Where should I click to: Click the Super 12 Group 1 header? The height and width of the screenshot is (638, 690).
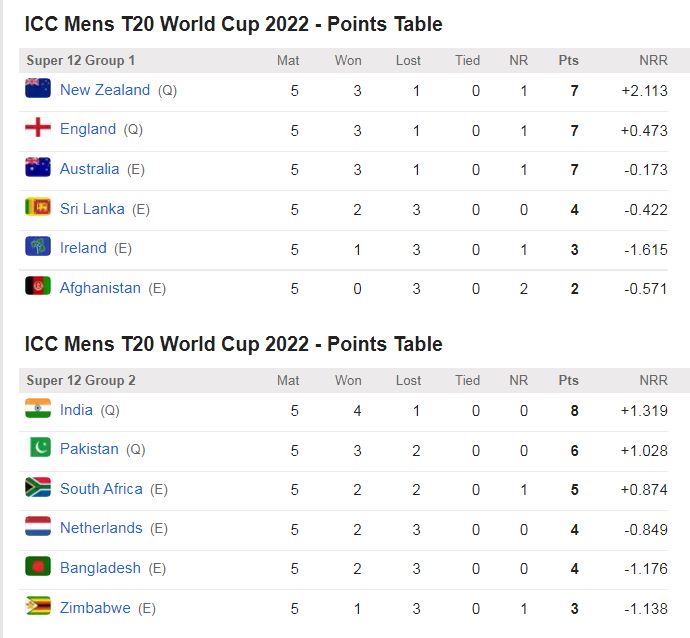pyautogui.click(x=81, y=61)
